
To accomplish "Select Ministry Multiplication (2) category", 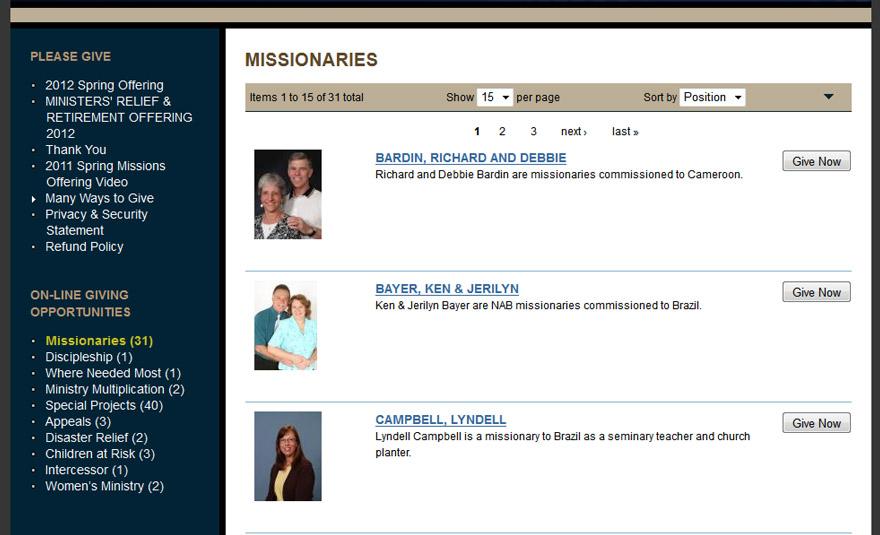I will tap(114, 390).
